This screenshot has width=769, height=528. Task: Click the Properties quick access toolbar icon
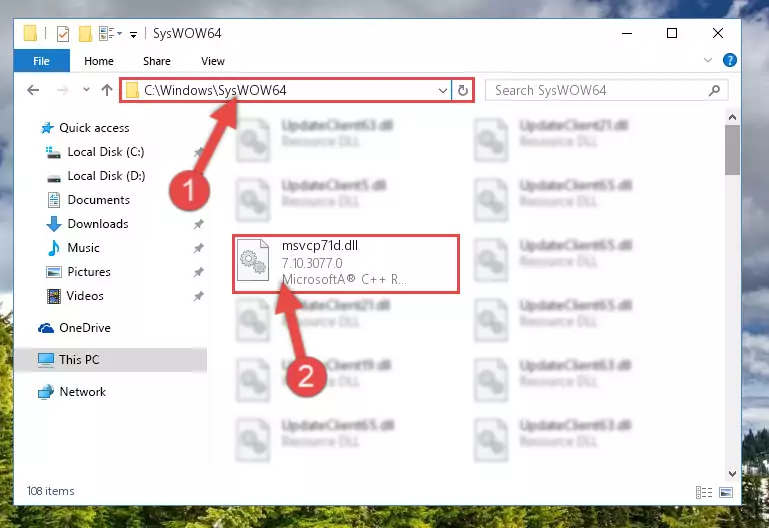(63, 34)
